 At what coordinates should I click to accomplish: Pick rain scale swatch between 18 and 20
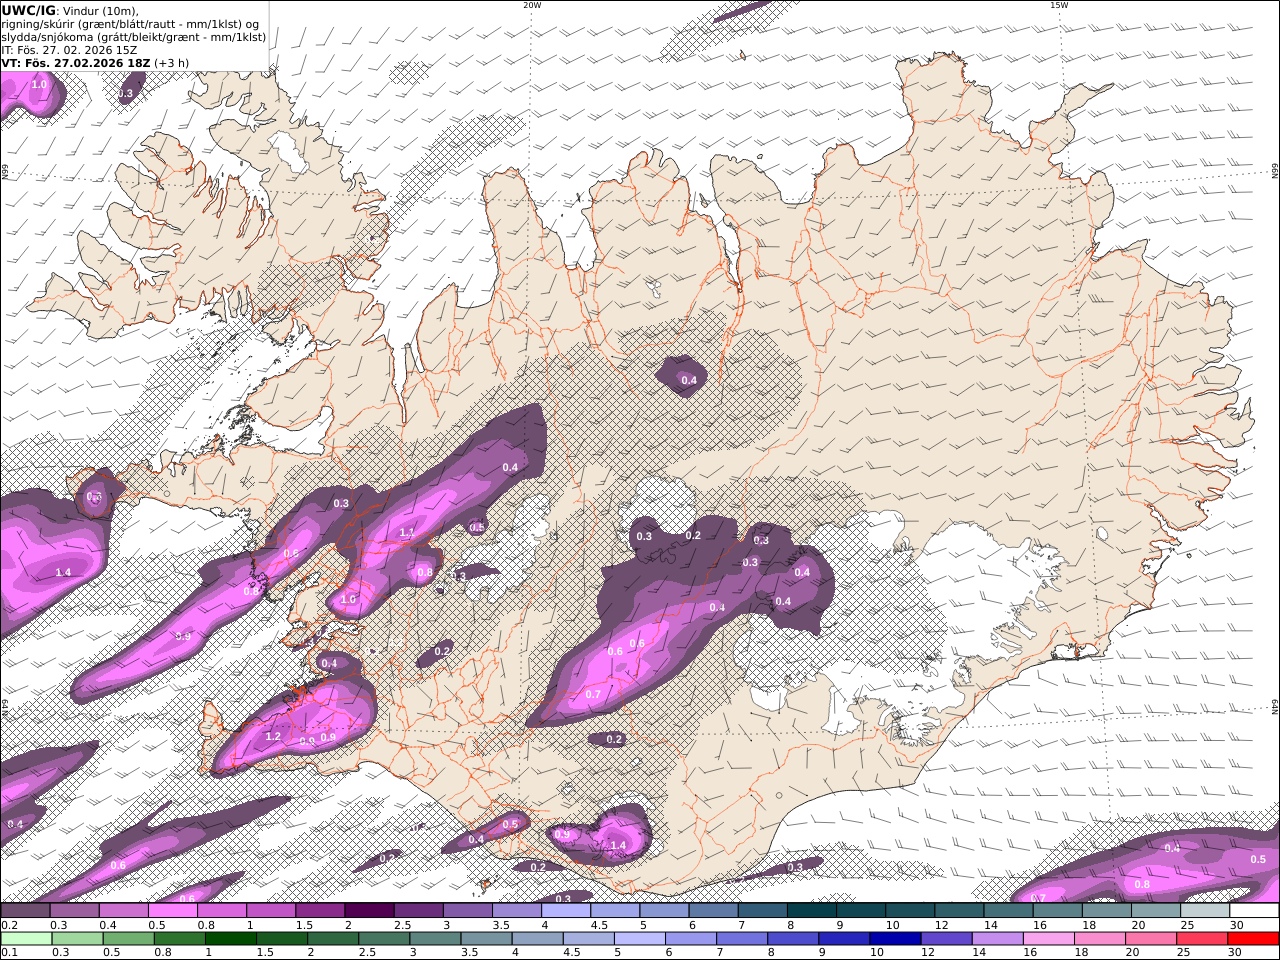(x=1101, y=939)
